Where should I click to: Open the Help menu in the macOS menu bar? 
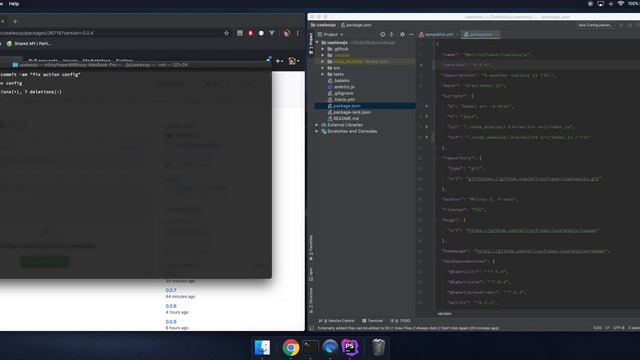click(14, 4)
